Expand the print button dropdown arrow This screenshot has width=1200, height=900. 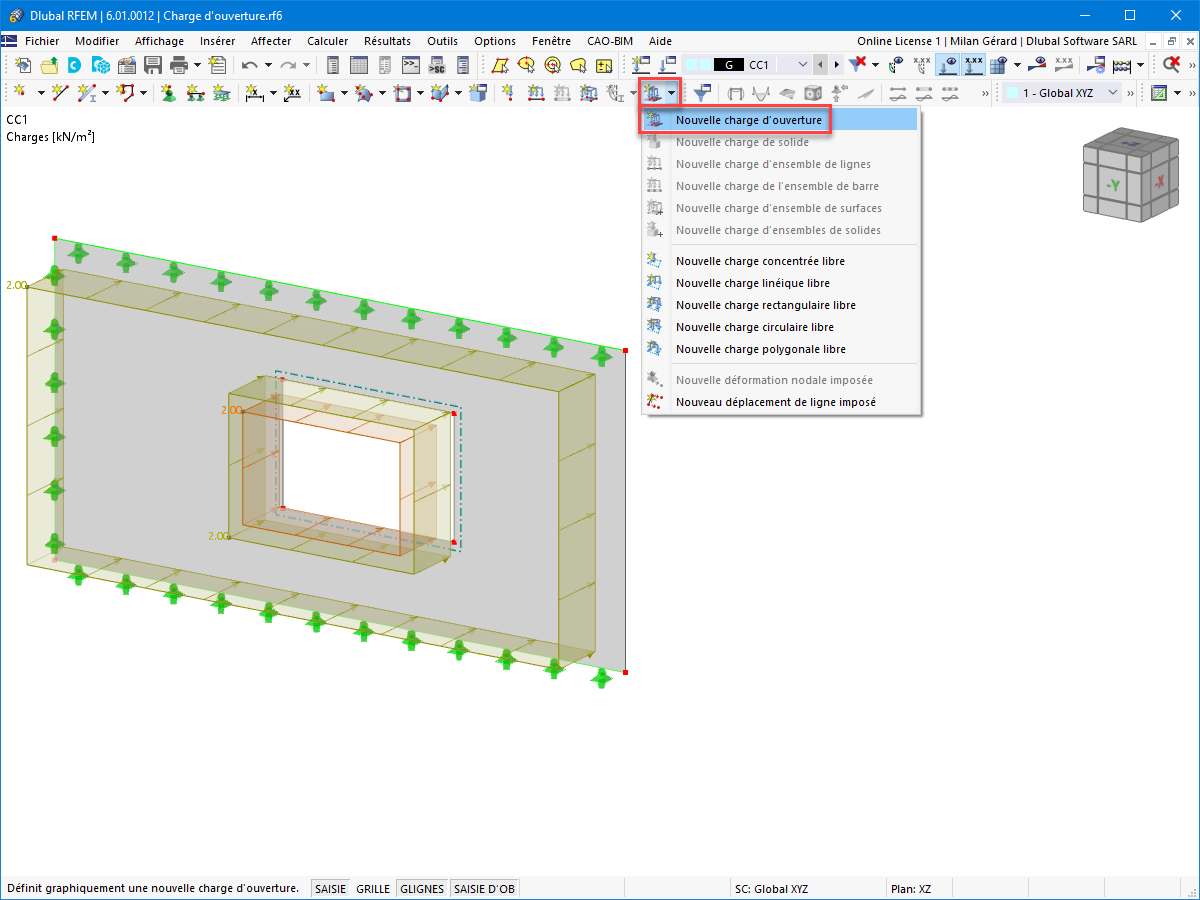tap(197, 65)
